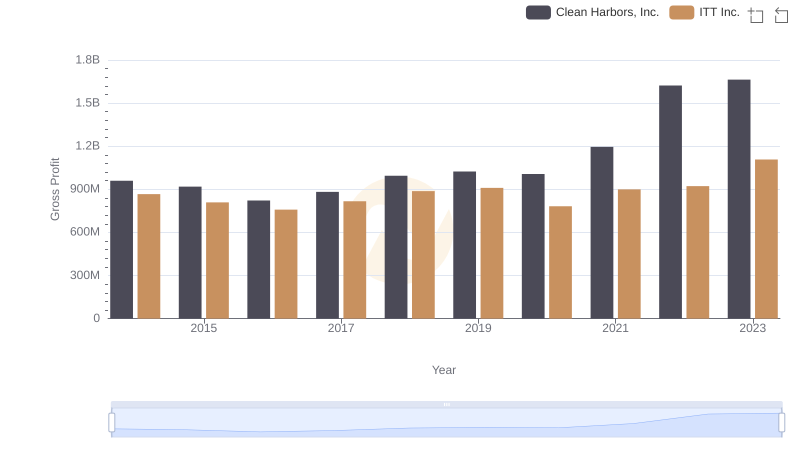Select Clean Harbors bar for 2015
Image resolution: width=800 pixels, height=461 pixels.
[190, 252]
